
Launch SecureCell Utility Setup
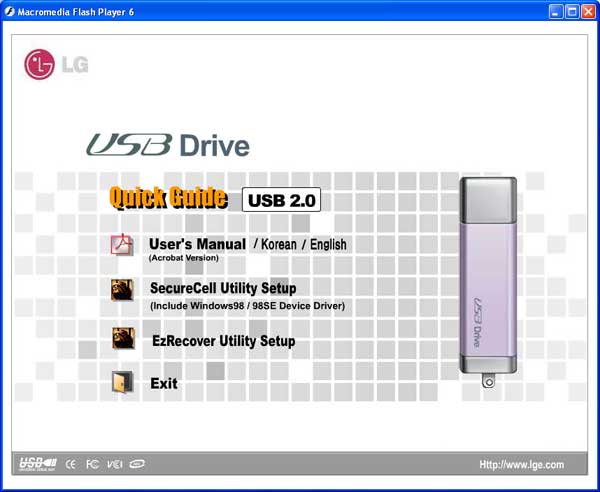click(x=223, y=288)
